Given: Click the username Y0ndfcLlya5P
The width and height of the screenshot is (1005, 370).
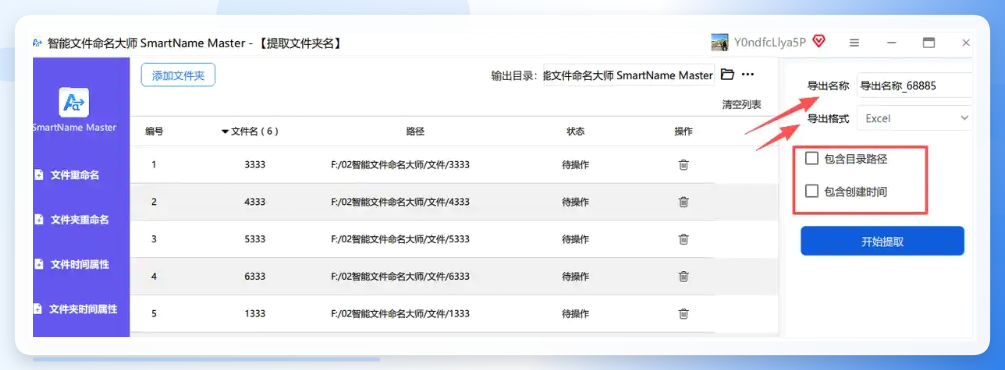Looking at the screenshot, I should click(770, 42).
